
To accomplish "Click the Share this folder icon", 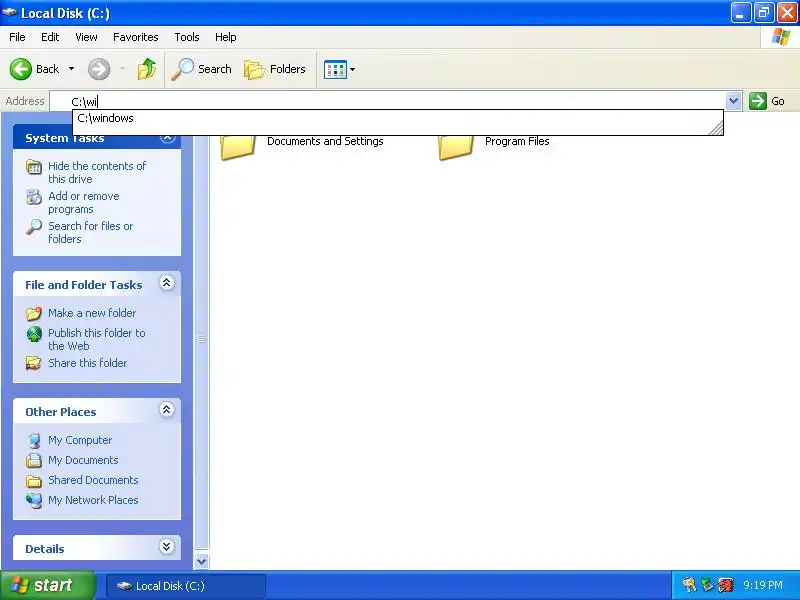I will 34,363.
